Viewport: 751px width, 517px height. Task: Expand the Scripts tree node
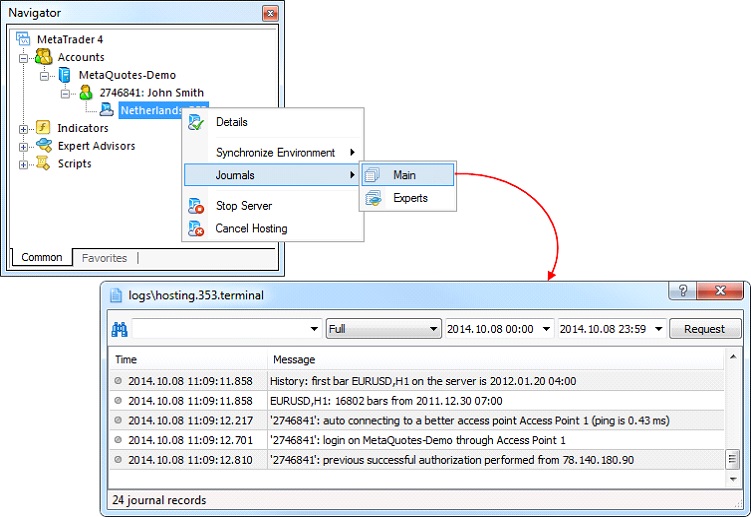pos(24,164)
